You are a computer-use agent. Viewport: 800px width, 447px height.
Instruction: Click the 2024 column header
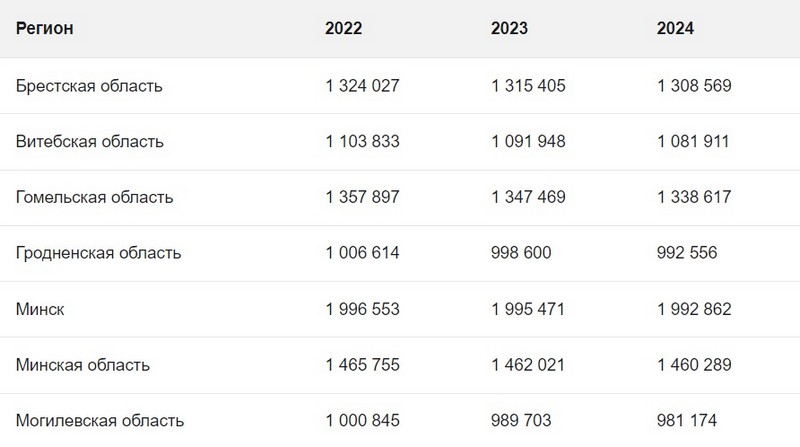[x=675, y=29]
